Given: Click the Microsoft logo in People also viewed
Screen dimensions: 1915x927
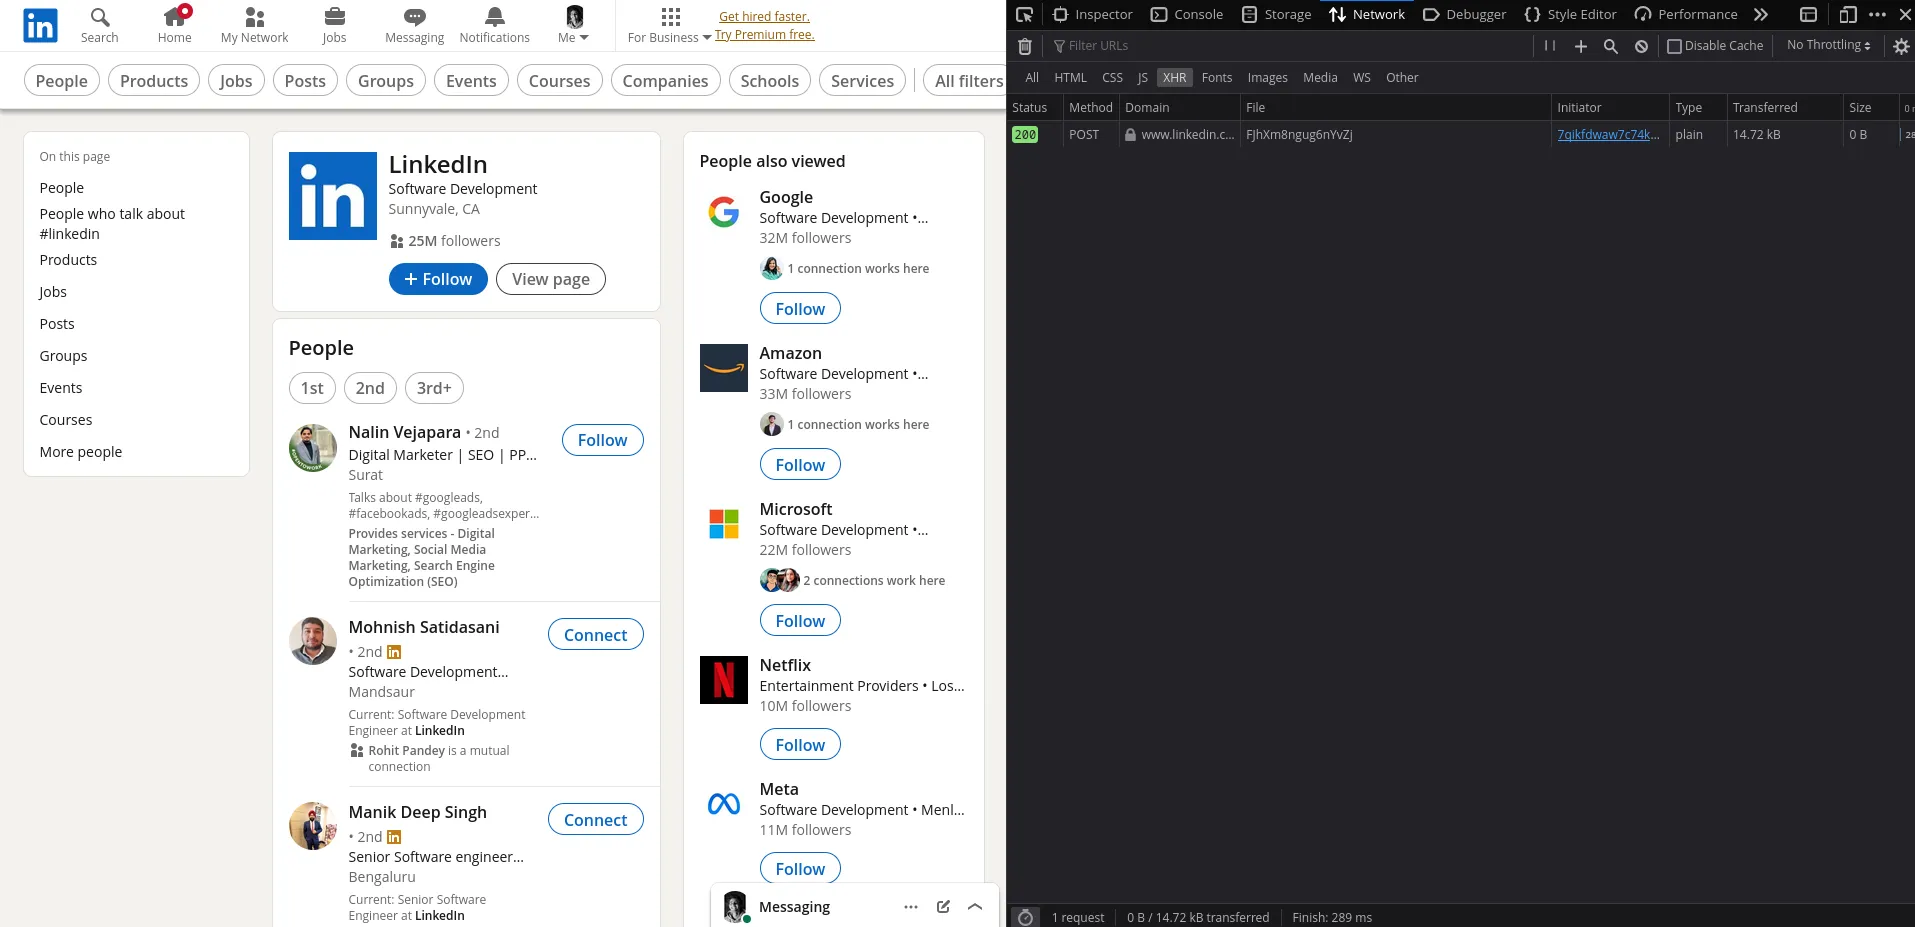Looking at the screenshot, I should [724, 524].
